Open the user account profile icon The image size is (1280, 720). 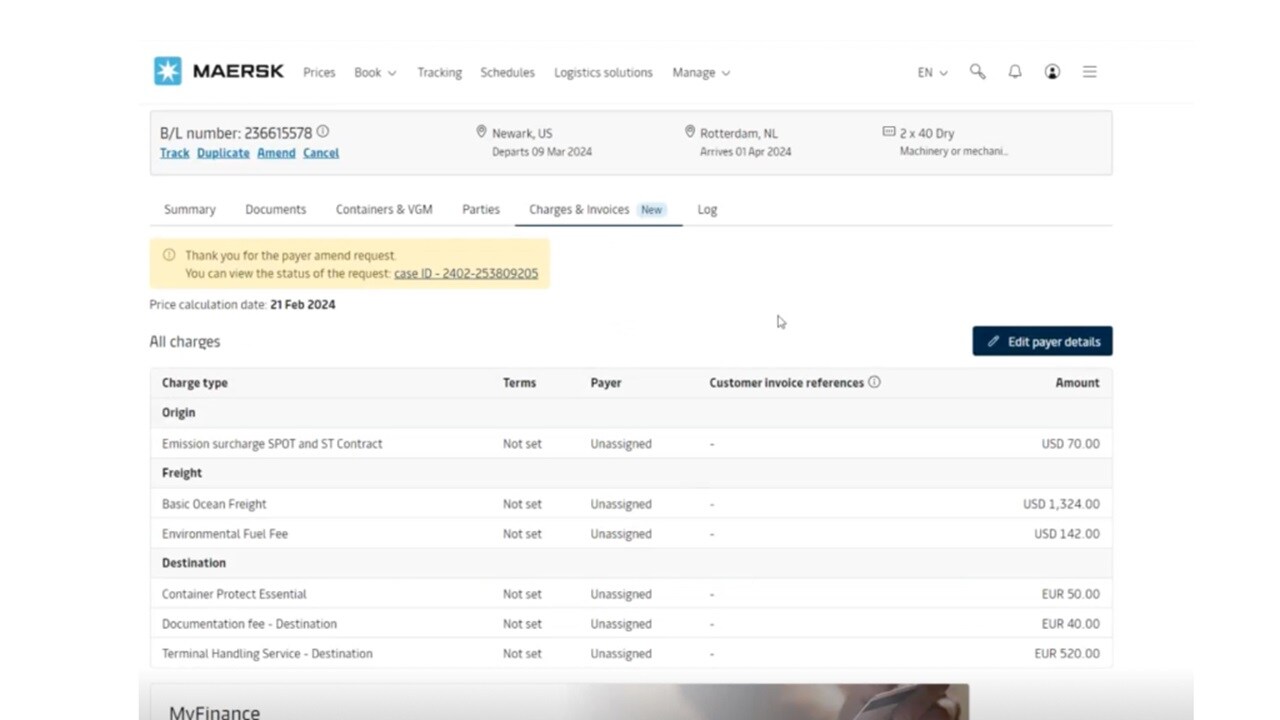coord(1052,72)
